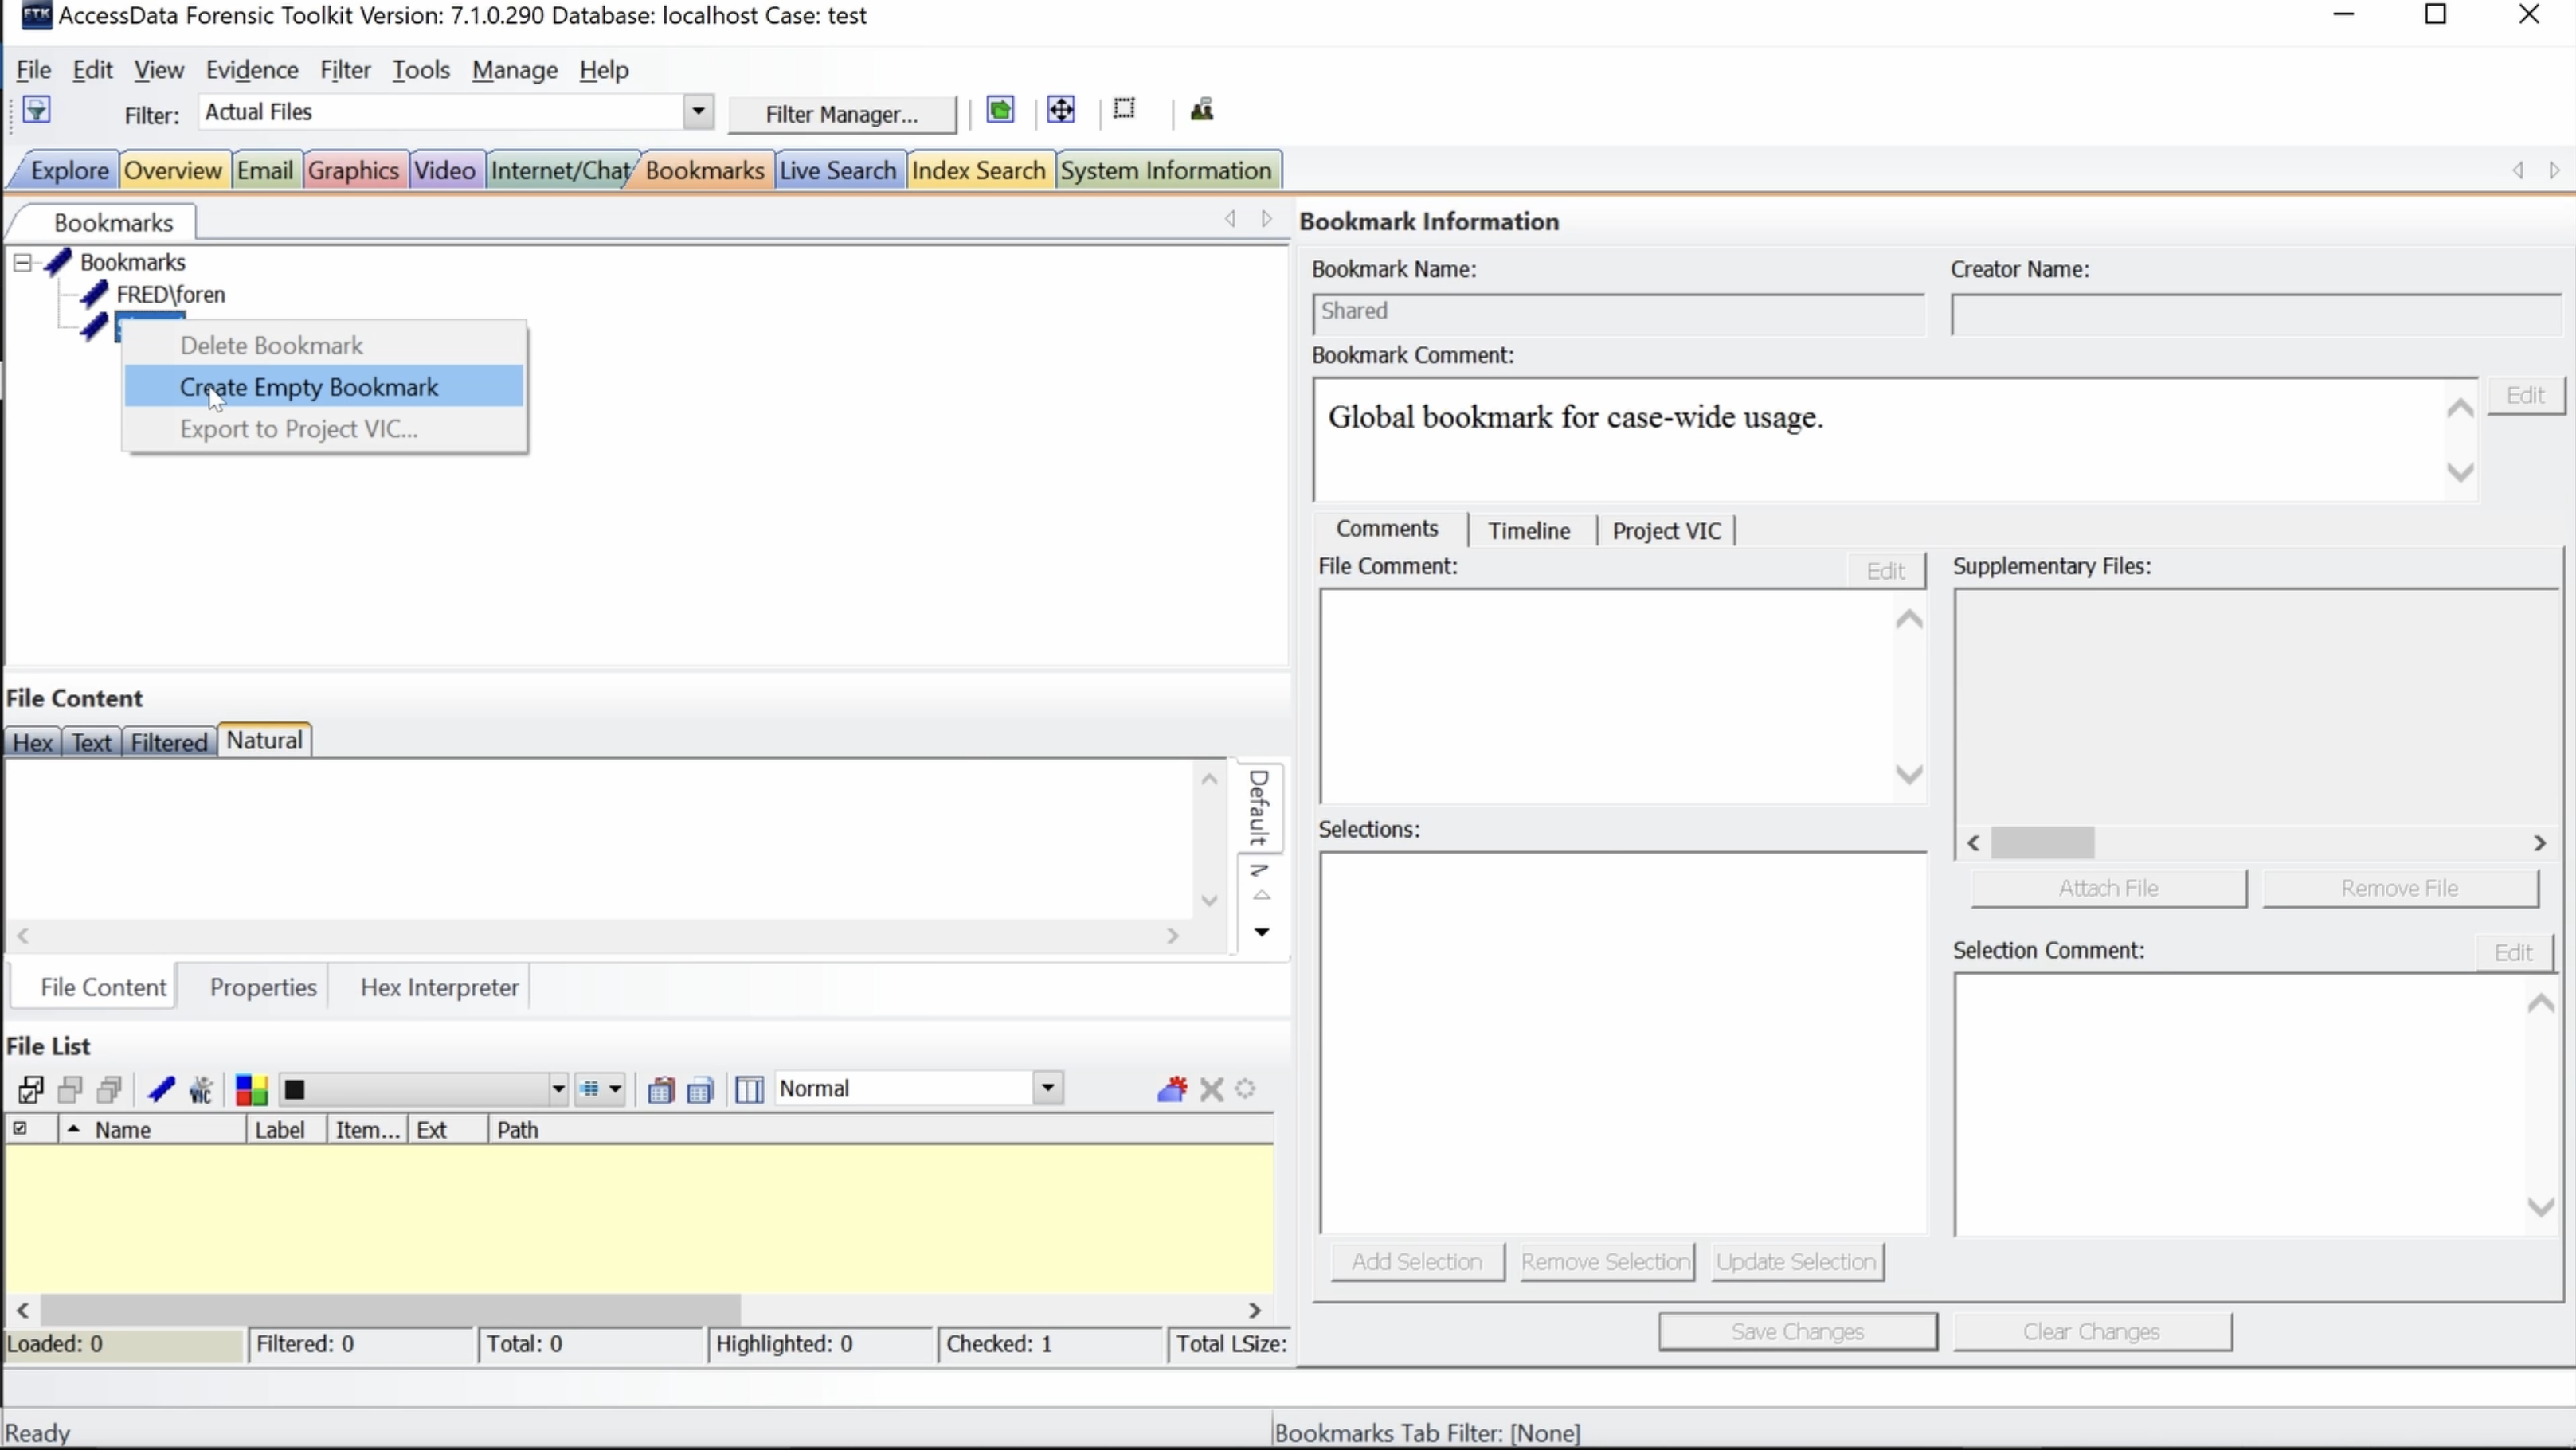Screen dimensions: 2576x1450
Task: Click the clipboard copy icon in File List toolbar
Action: [660, 1089]
